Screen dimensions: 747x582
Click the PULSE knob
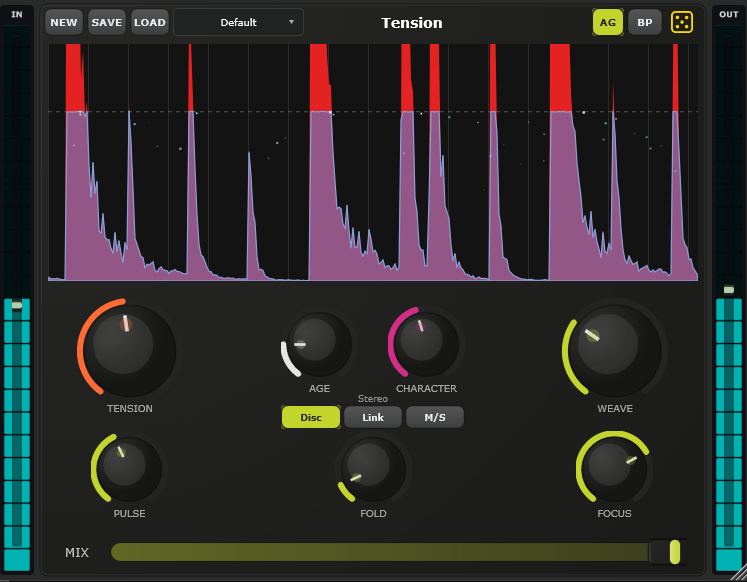point(129,468)
